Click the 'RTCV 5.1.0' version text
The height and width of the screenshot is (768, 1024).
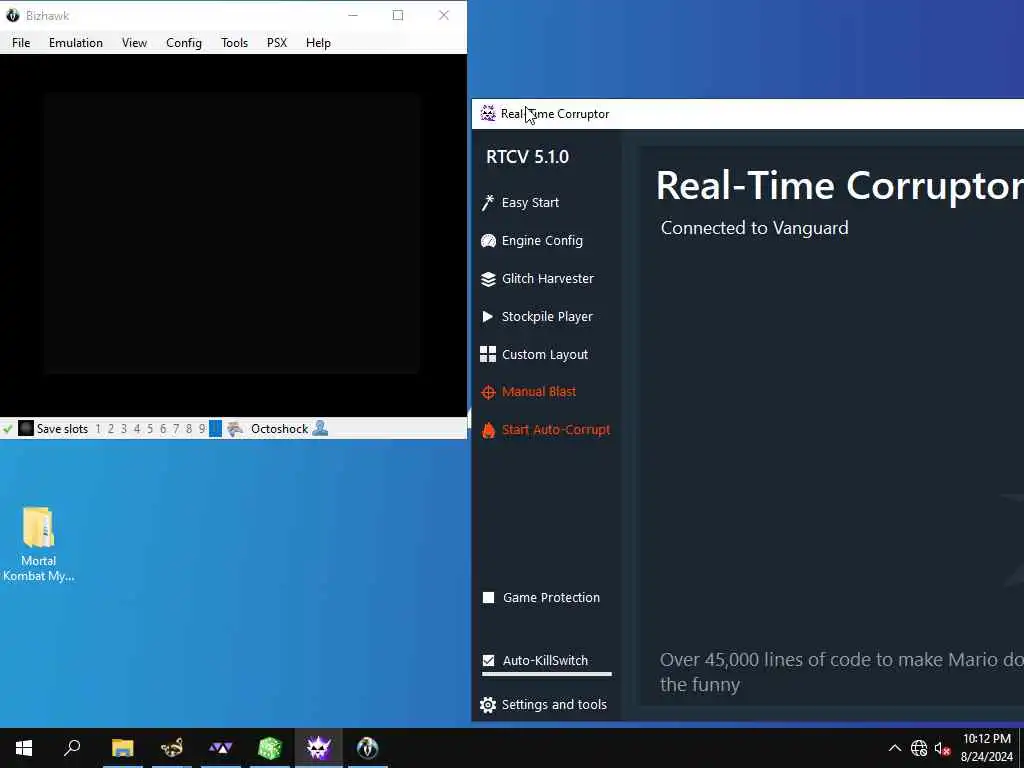pos(528,157)
